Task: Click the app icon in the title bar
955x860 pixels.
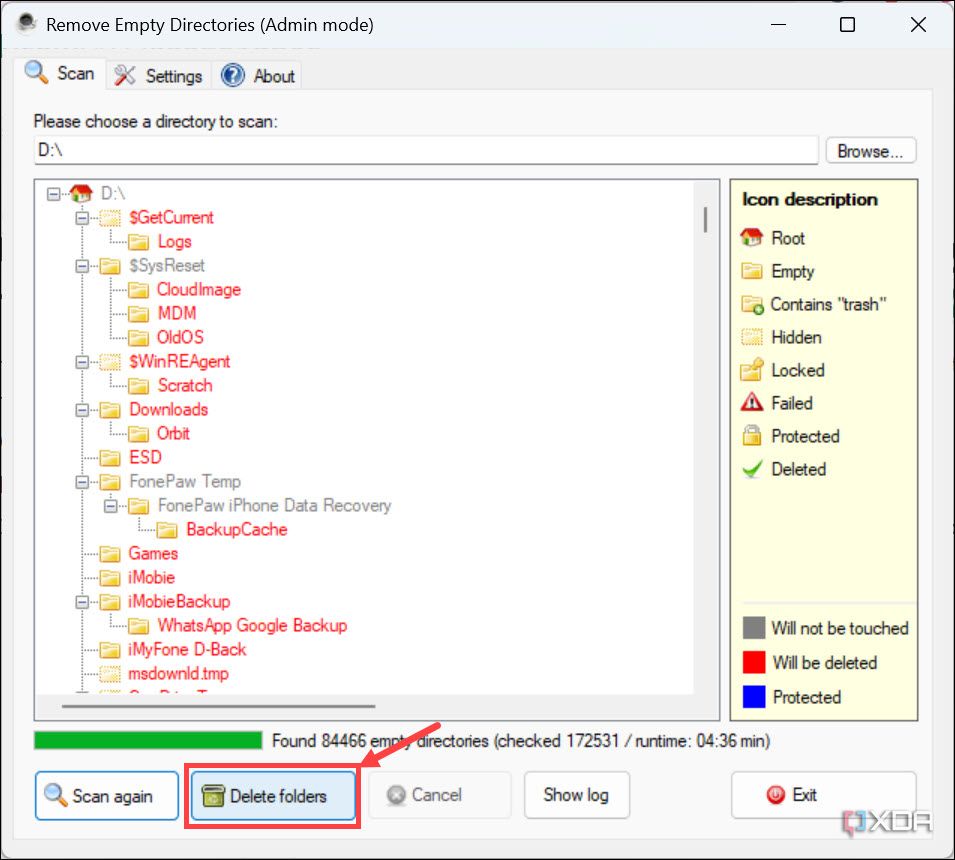Action: click(x=27, y=23)
